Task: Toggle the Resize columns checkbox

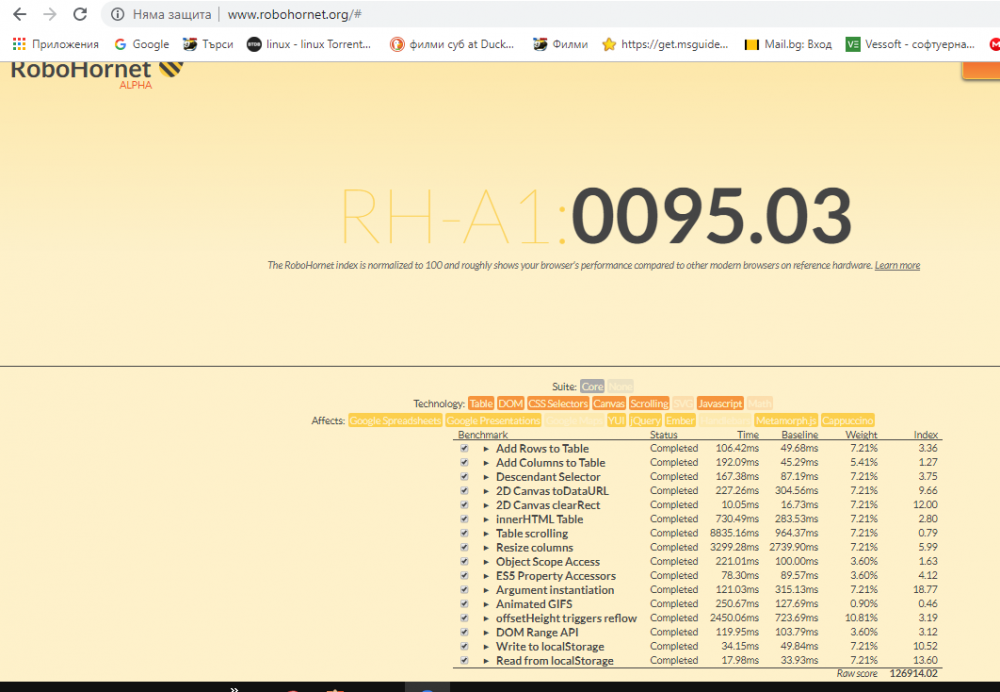Action: coord(464,547)
